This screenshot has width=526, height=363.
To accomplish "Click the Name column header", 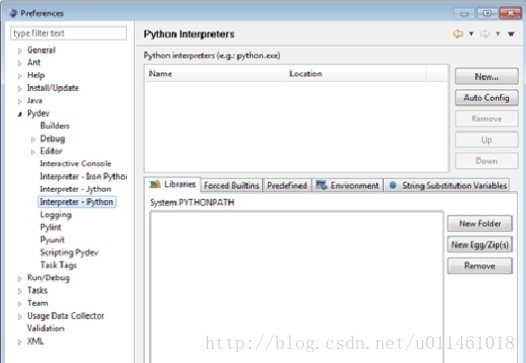I will pyautogui.click(x=216, y=74).
